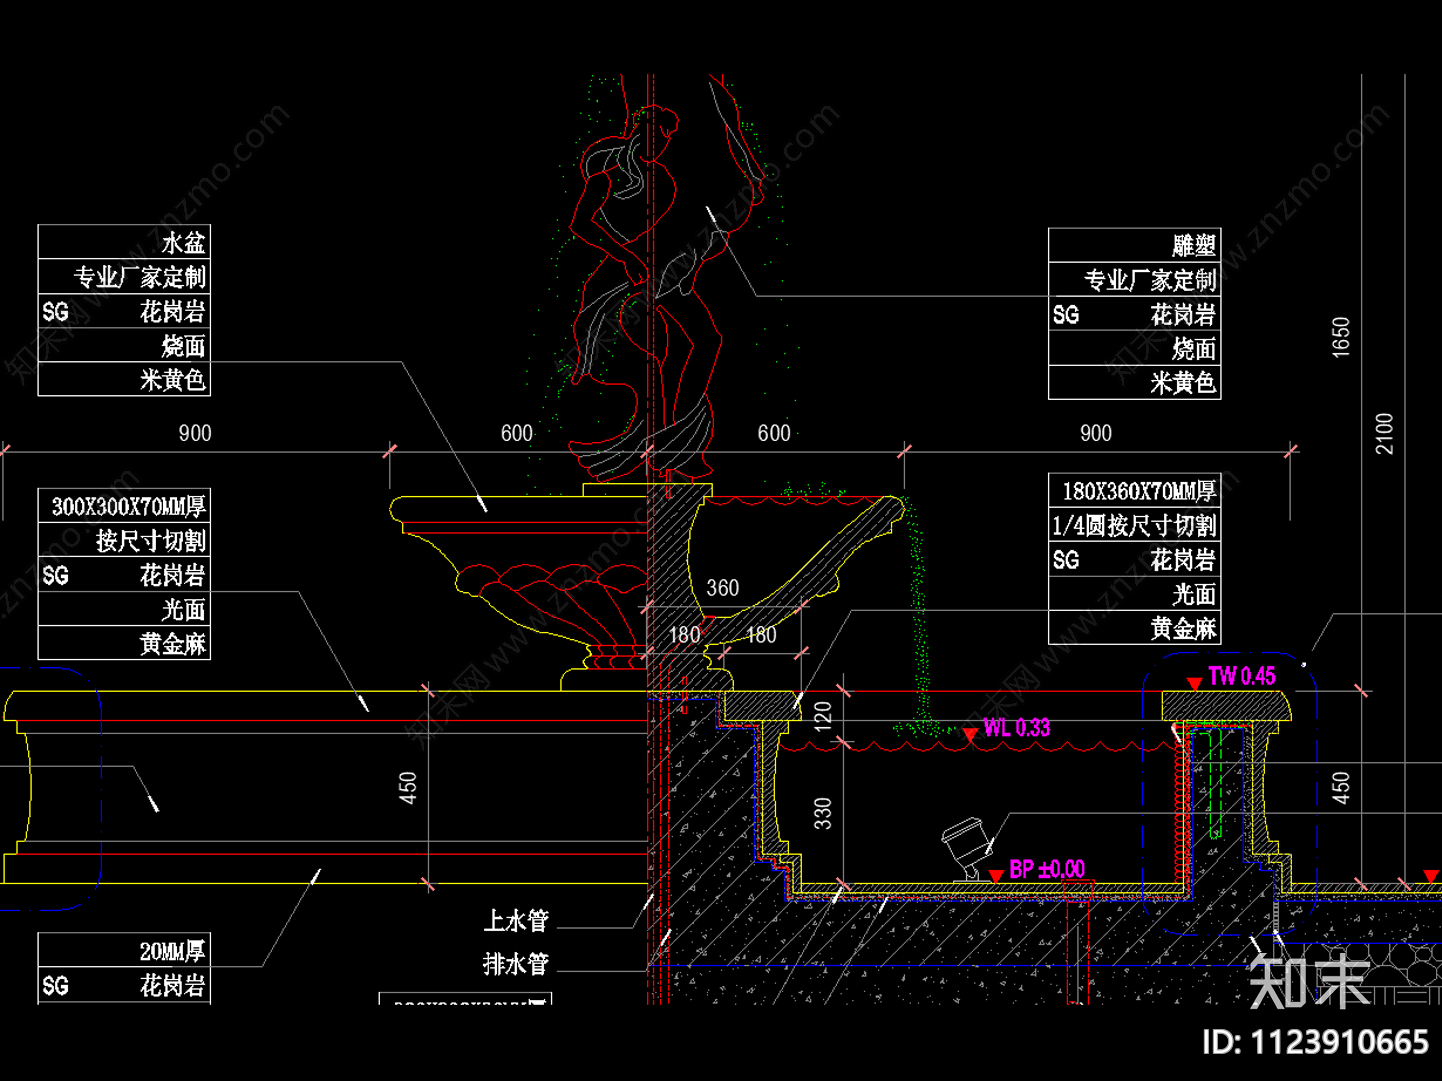Viewport: 1442px width, 1081px height.
Task: Click the 1/4圆按尺寸切割 annotation row
Action: click(1134, 526)
